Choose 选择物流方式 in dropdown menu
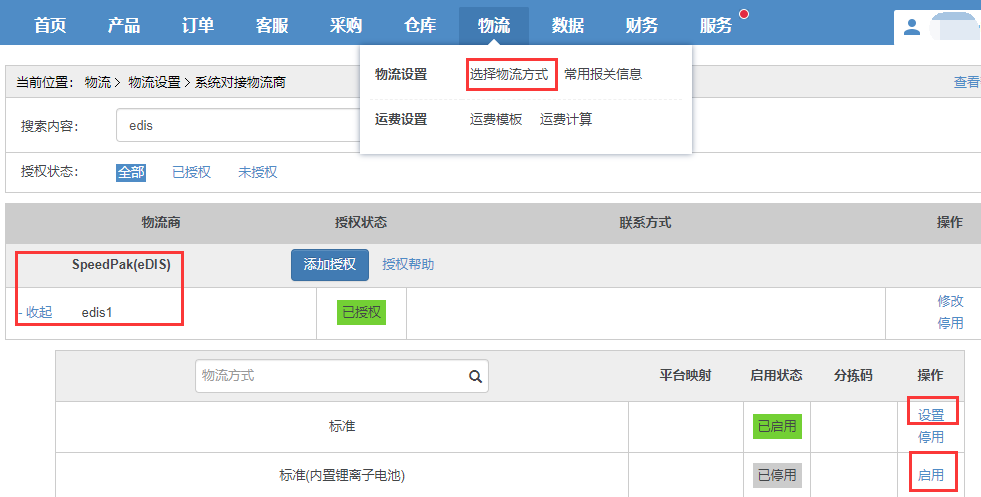 [509, 74]
